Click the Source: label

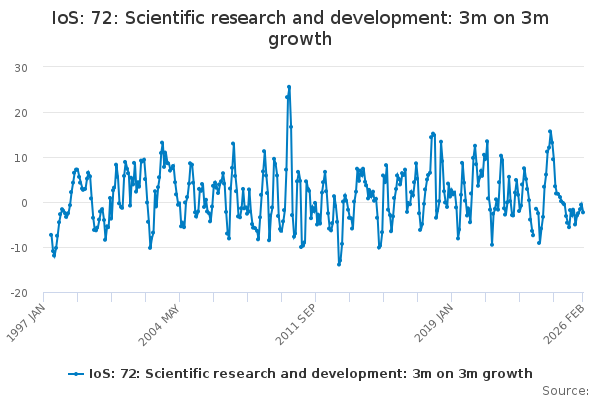[x=565, y=390]
